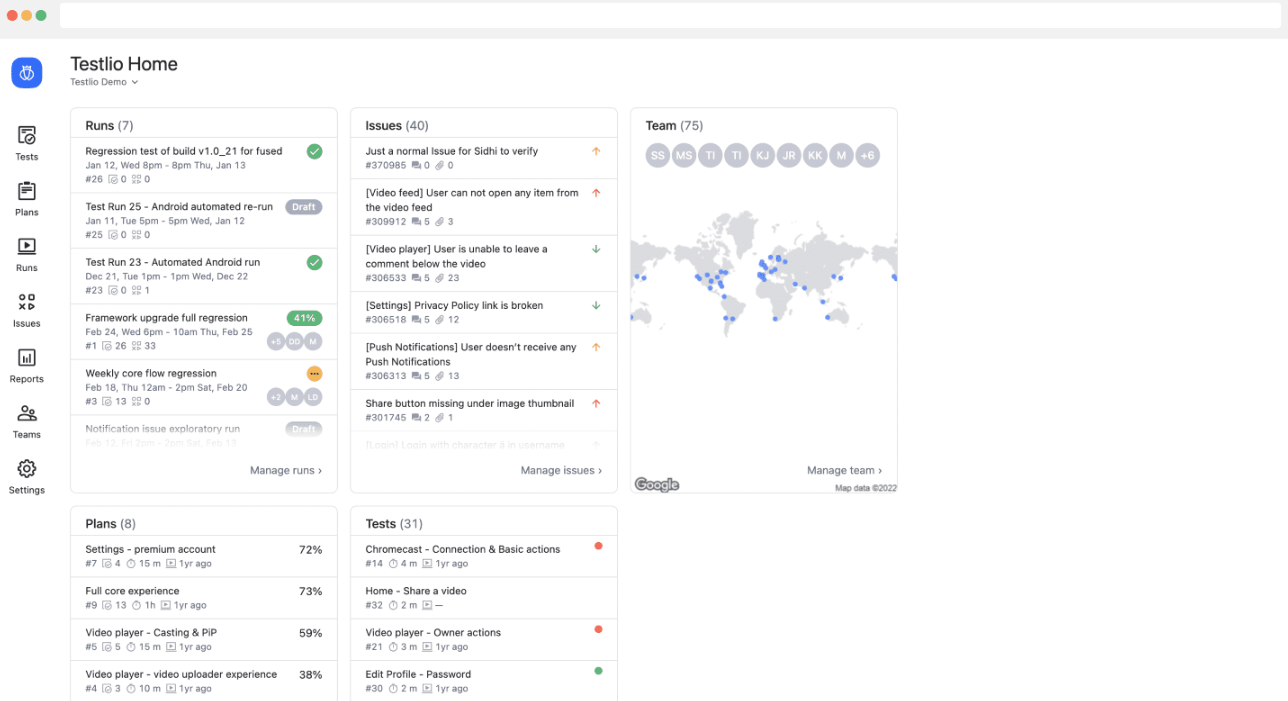Click priority arrow on issue #370985

point(596,151)
